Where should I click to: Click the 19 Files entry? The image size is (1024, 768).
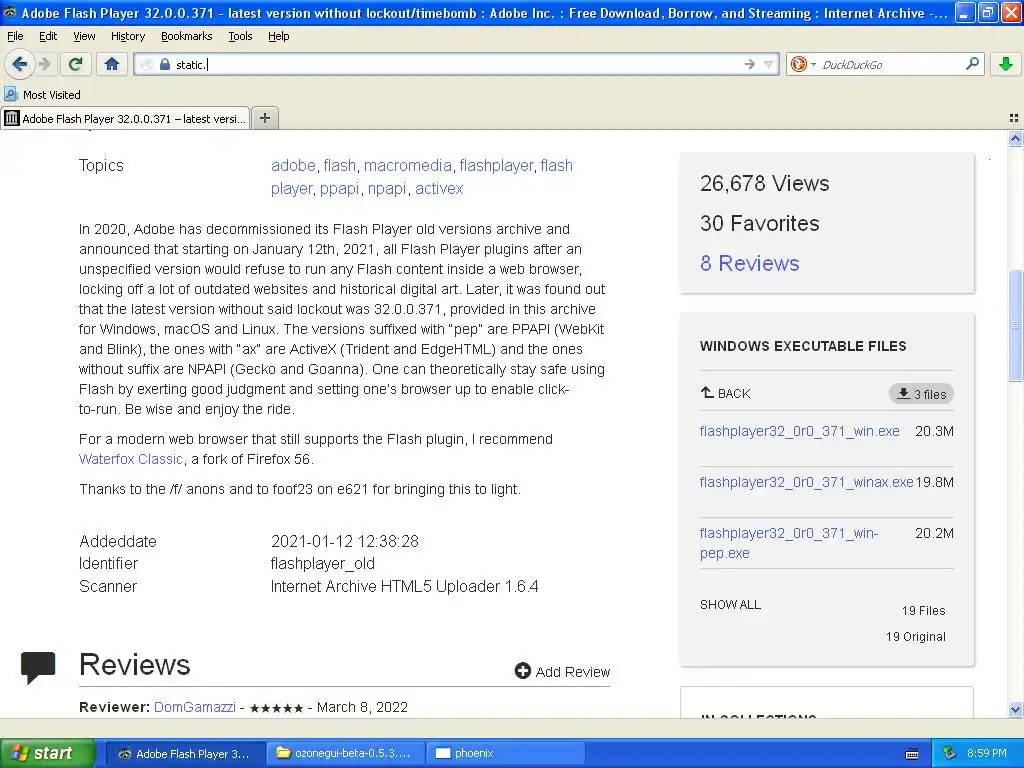coord(923,611)
